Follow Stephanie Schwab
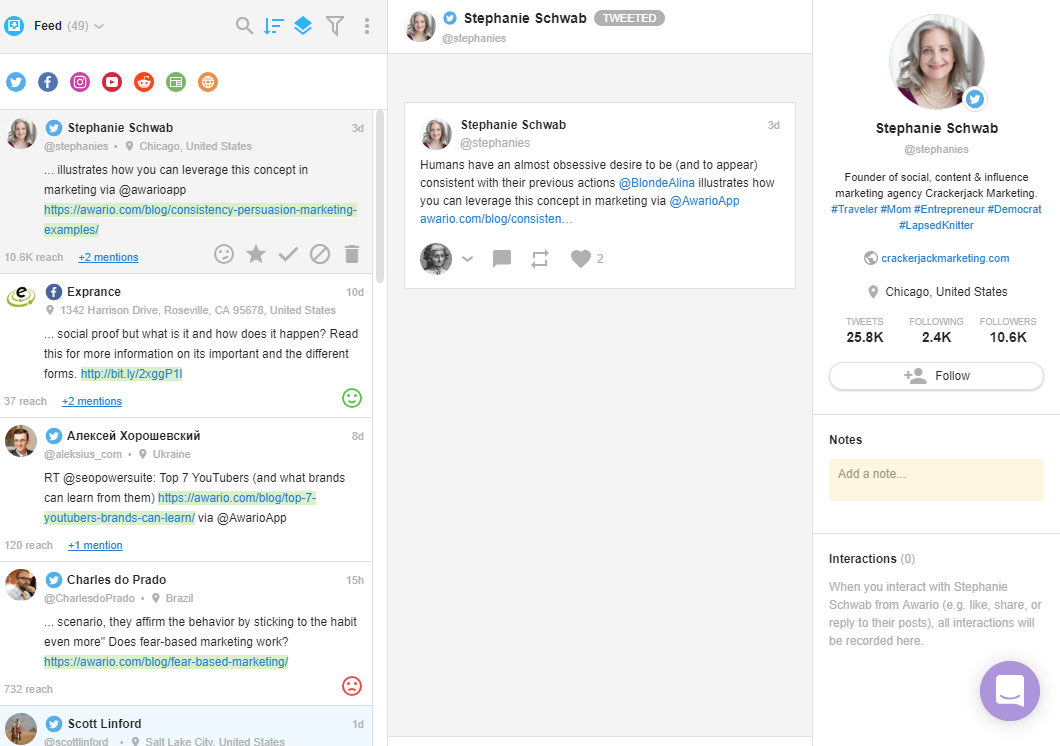1060x746 pixels. pyautogui.click(x=936, y=376)
